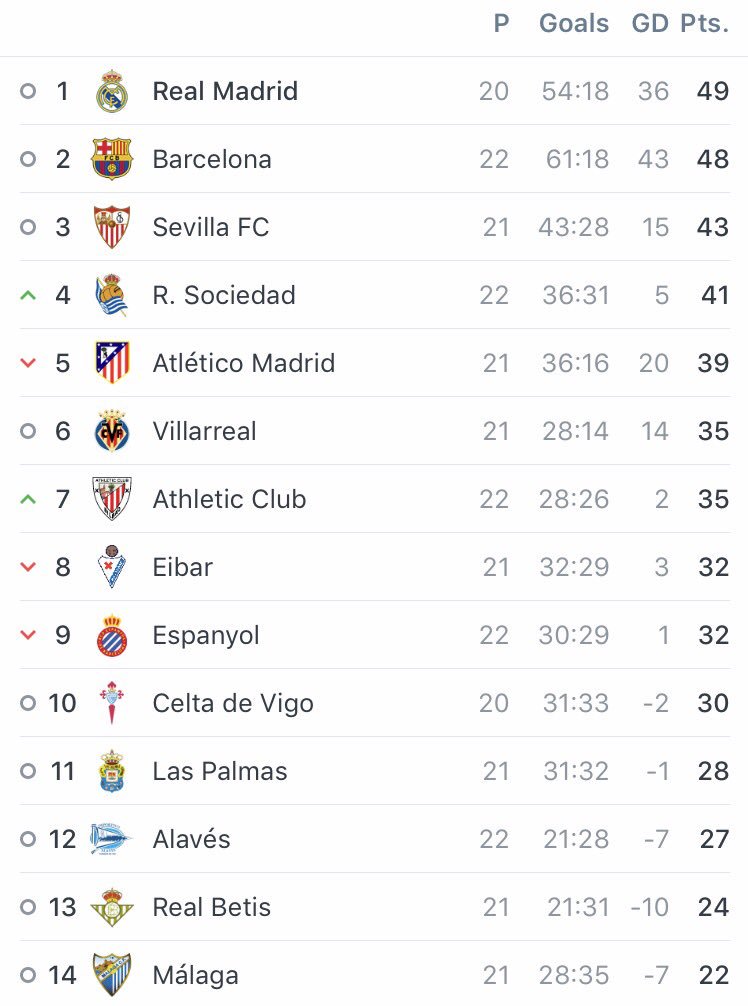Open the Alavés team link

(x=191, y=839)
